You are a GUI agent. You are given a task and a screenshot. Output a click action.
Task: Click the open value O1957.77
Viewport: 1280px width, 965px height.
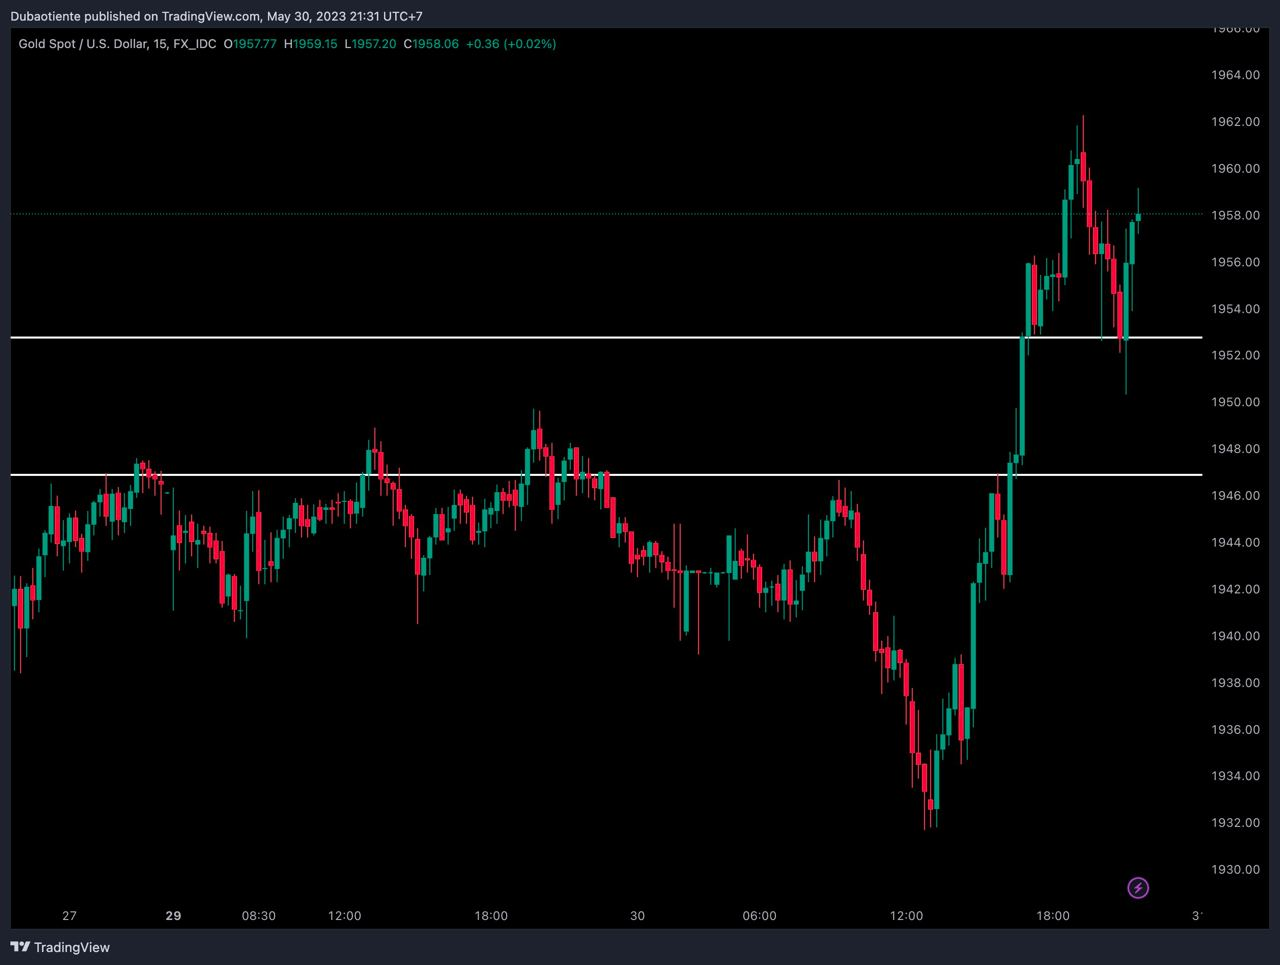tap(250, 44)
